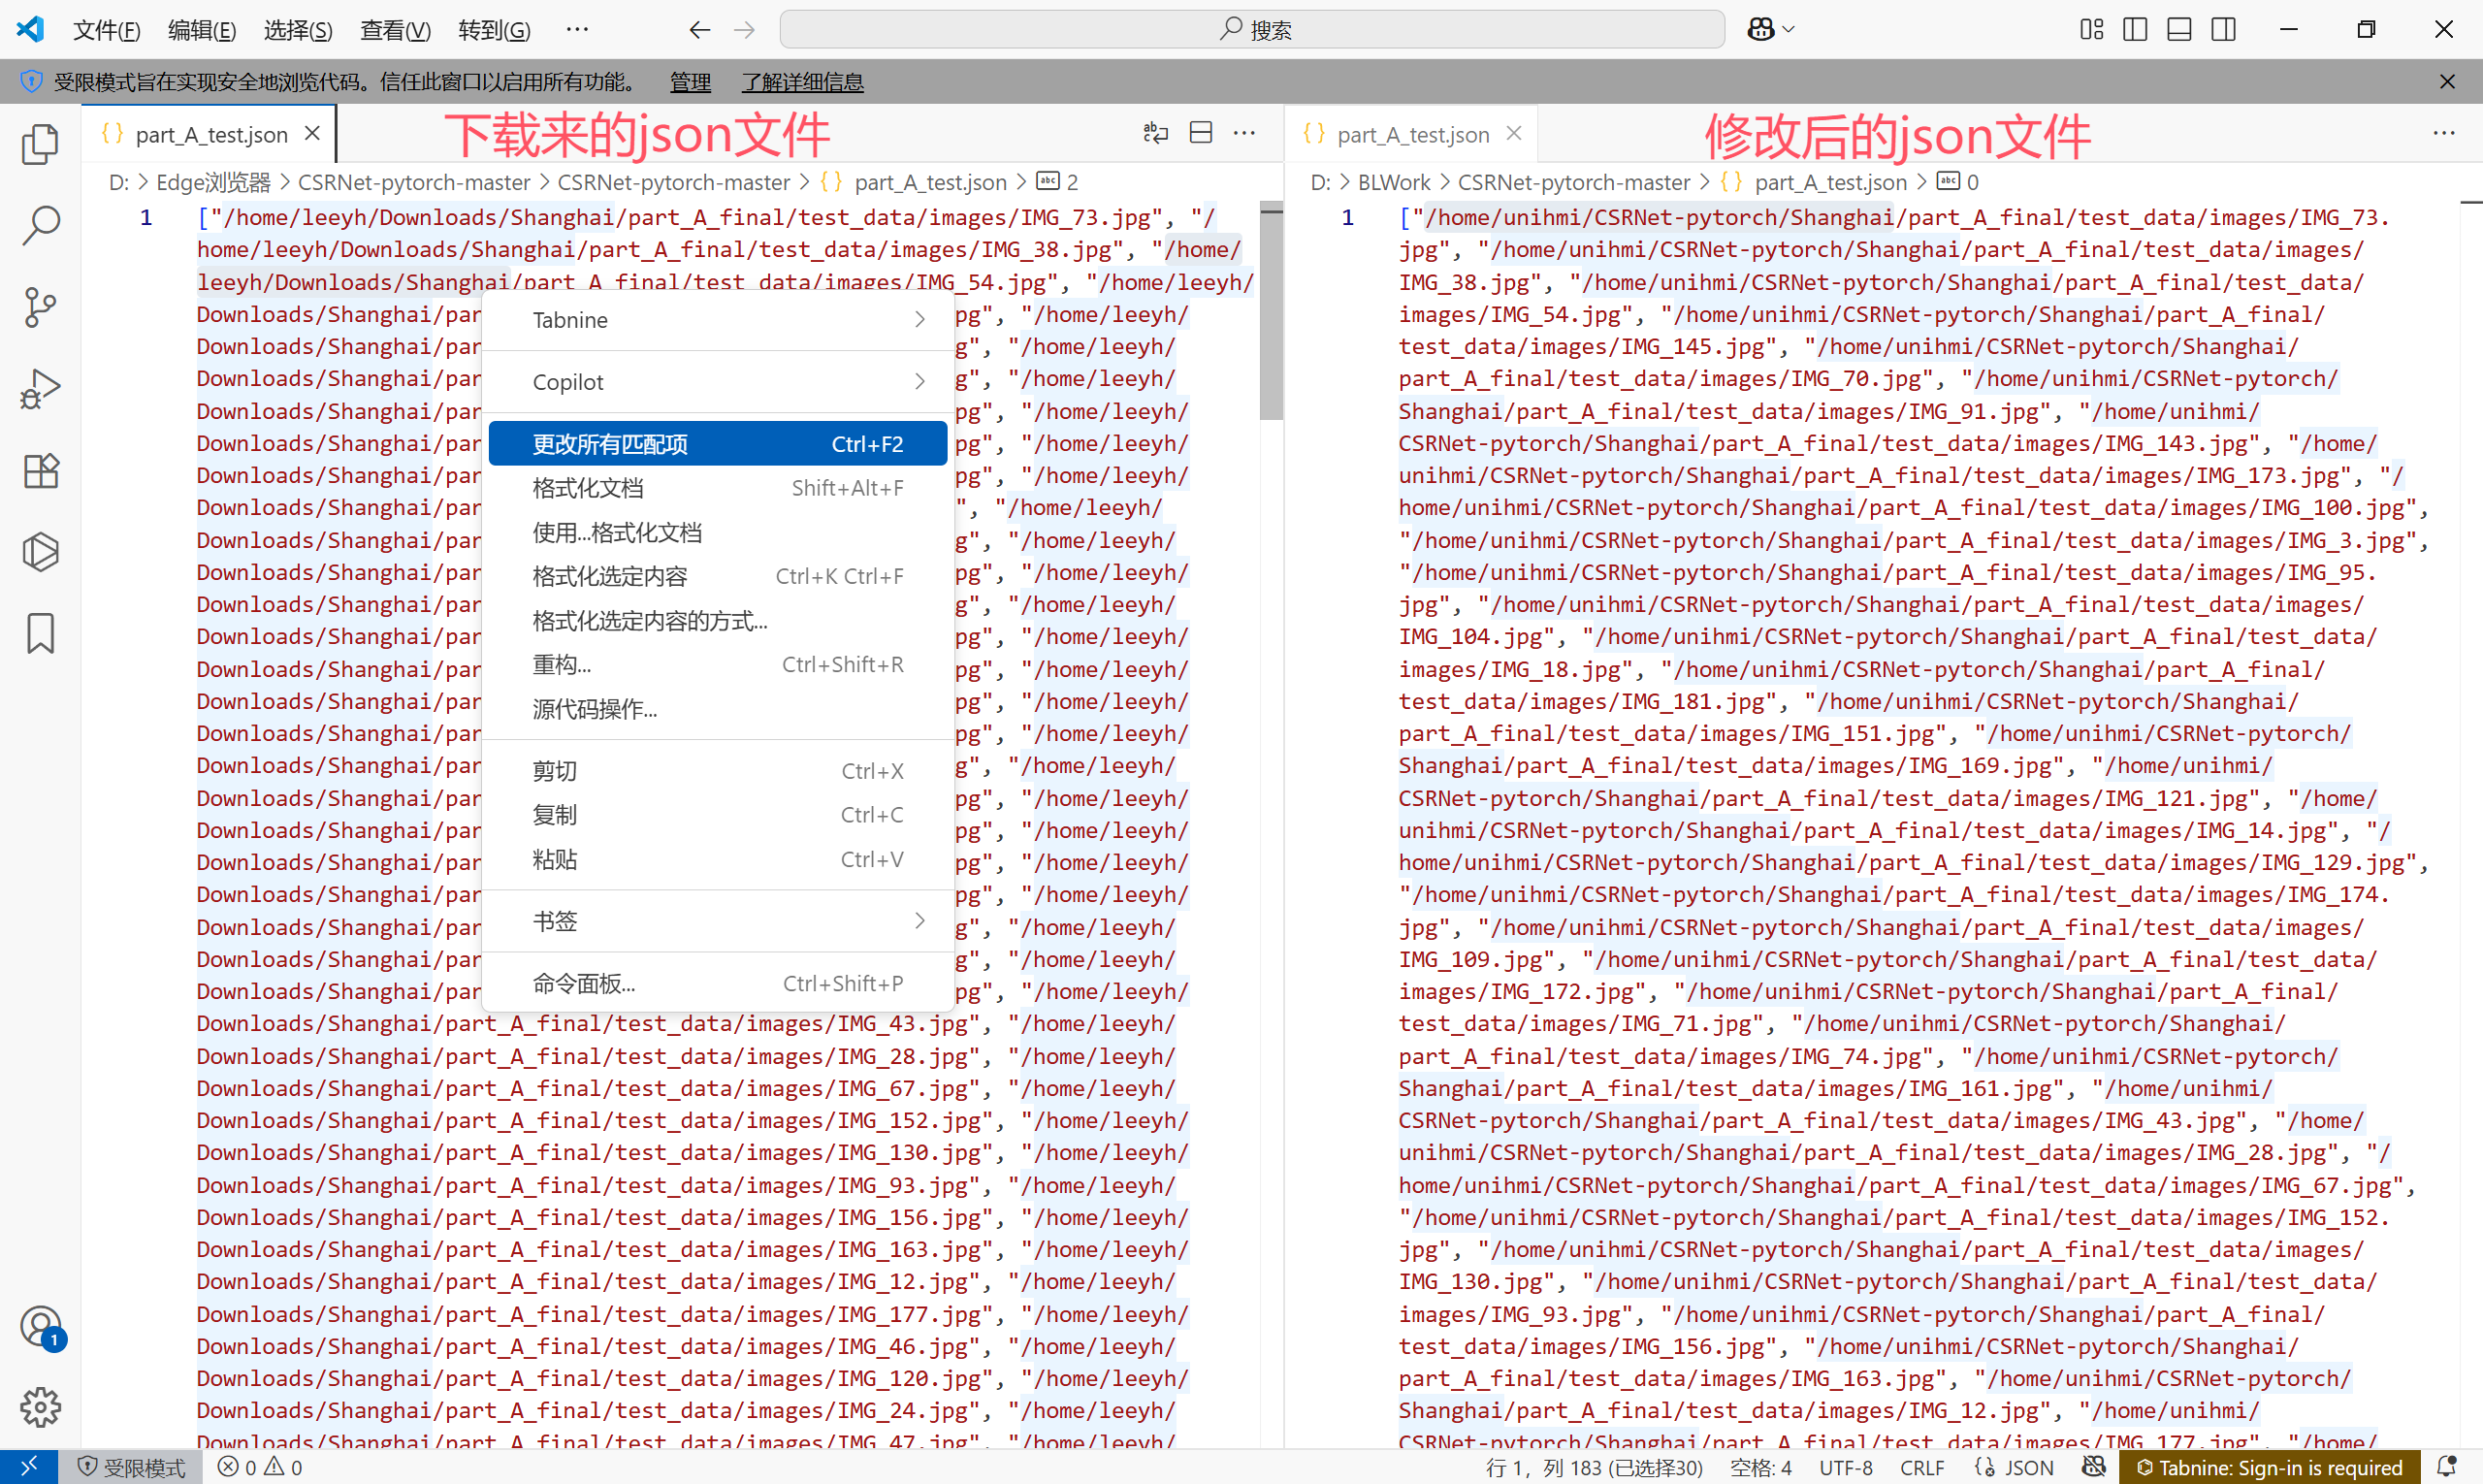Open the Extensions view
This screenshot has width=2483, height=1484.
click(40, 470)
